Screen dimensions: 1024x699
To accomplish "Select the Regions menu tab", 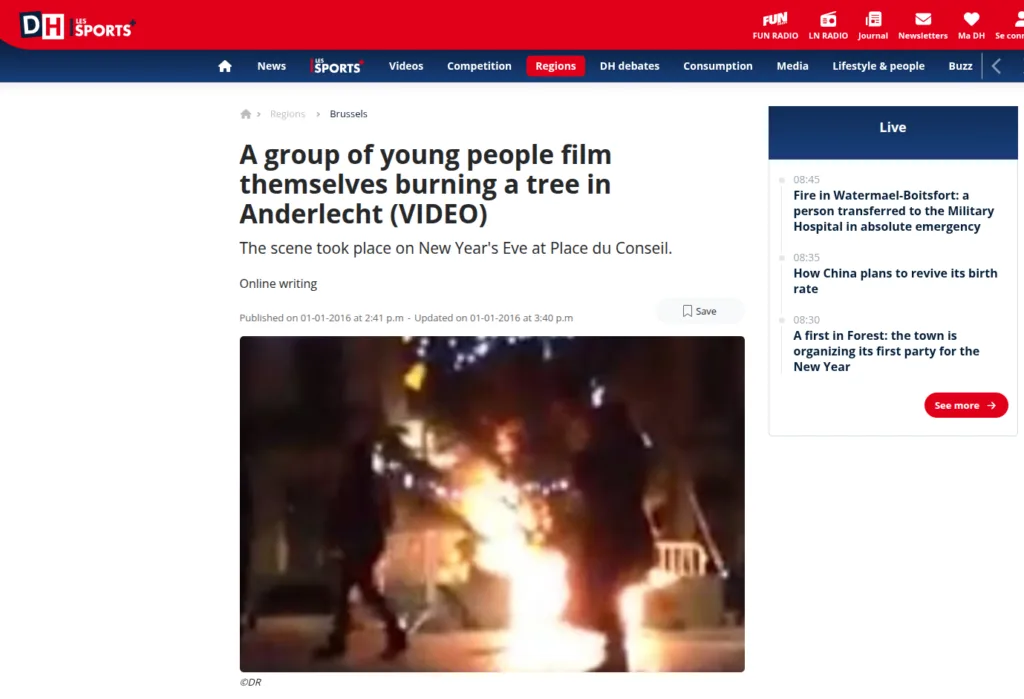I will [555, 66].
